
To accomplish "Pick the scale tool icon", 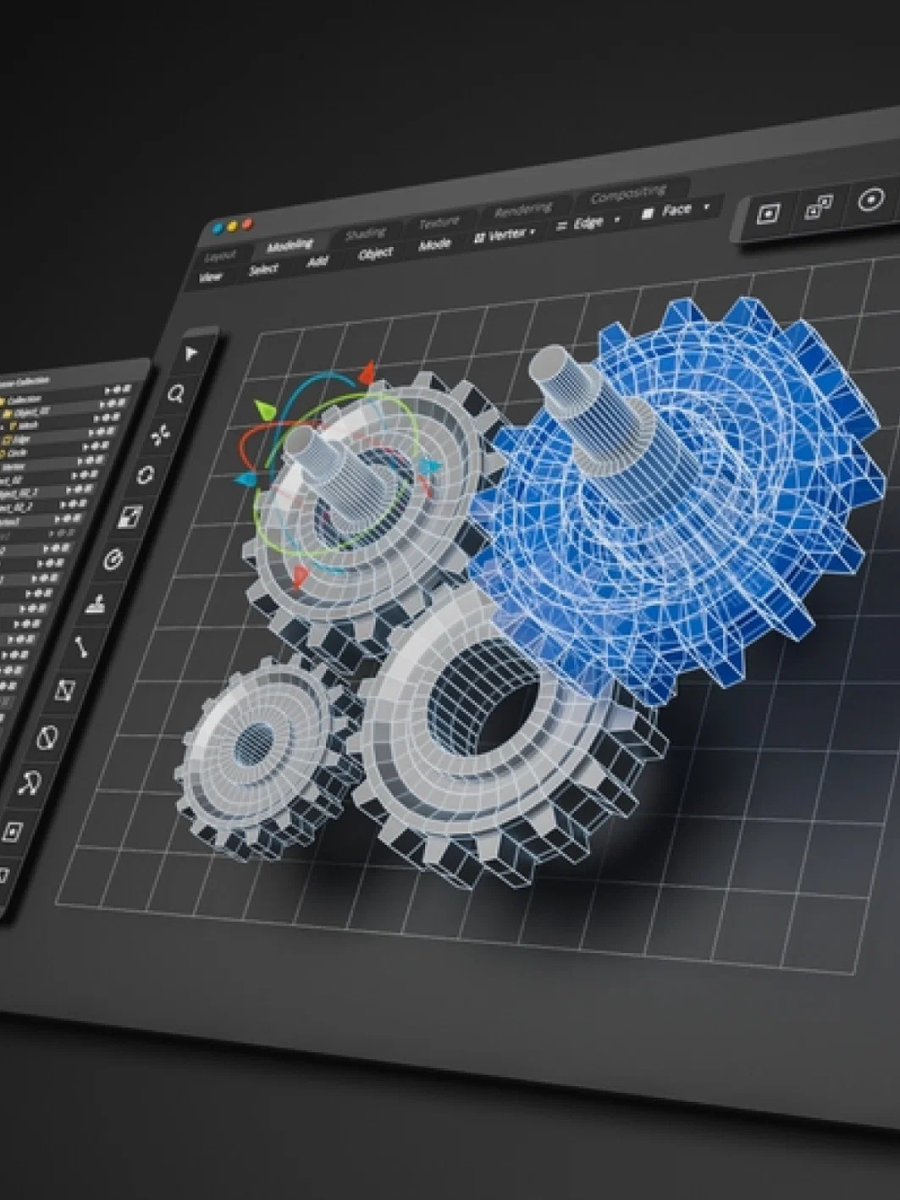I will click(x=130, y=517).
